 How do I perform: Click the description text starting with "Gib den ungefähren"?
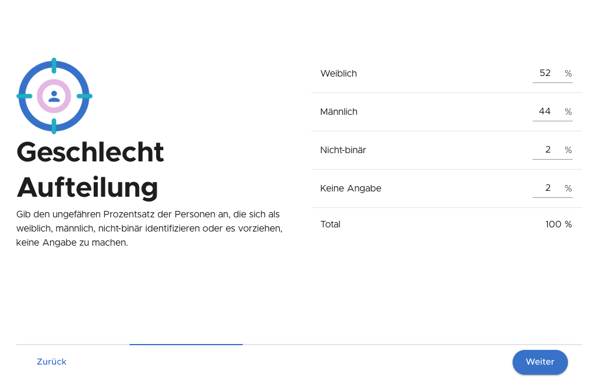coord(149,228)
